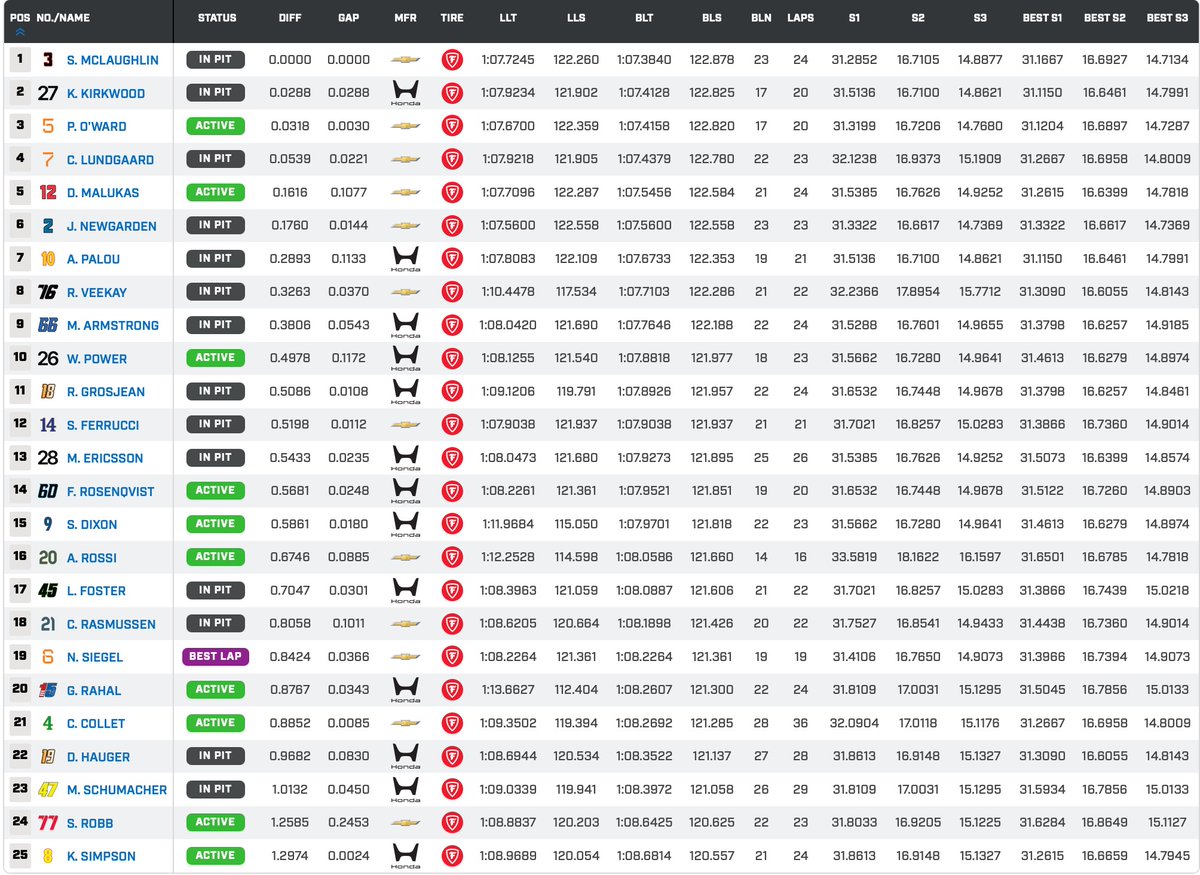Click the car number 15 icon for Rahal

pos(48,690)
